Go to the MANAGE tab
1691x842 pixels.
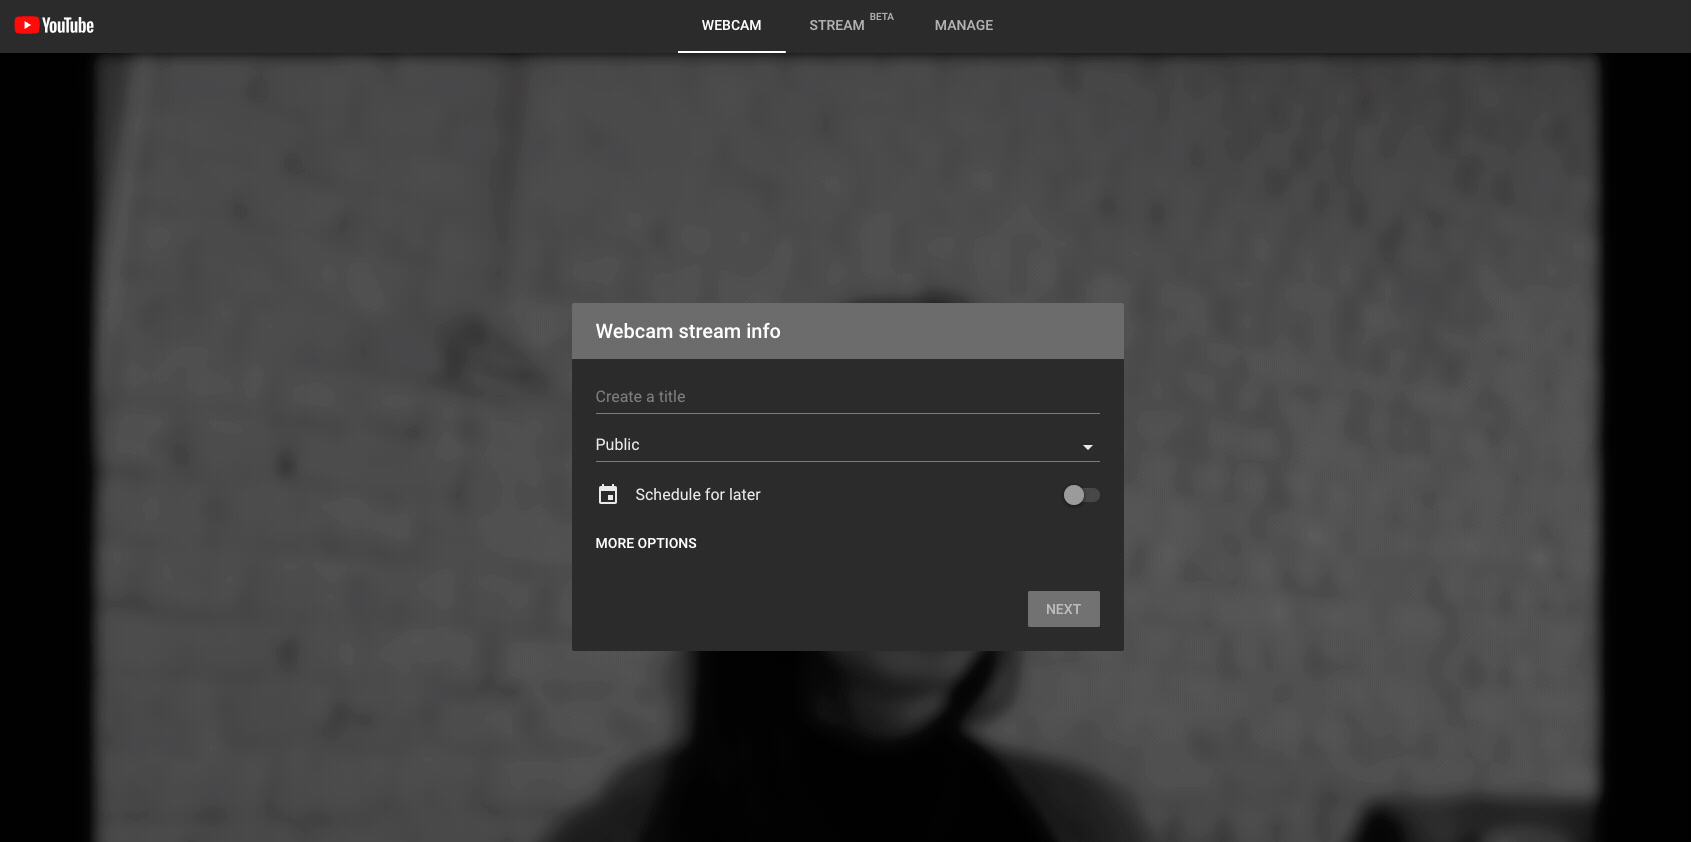tap(963, 26)
